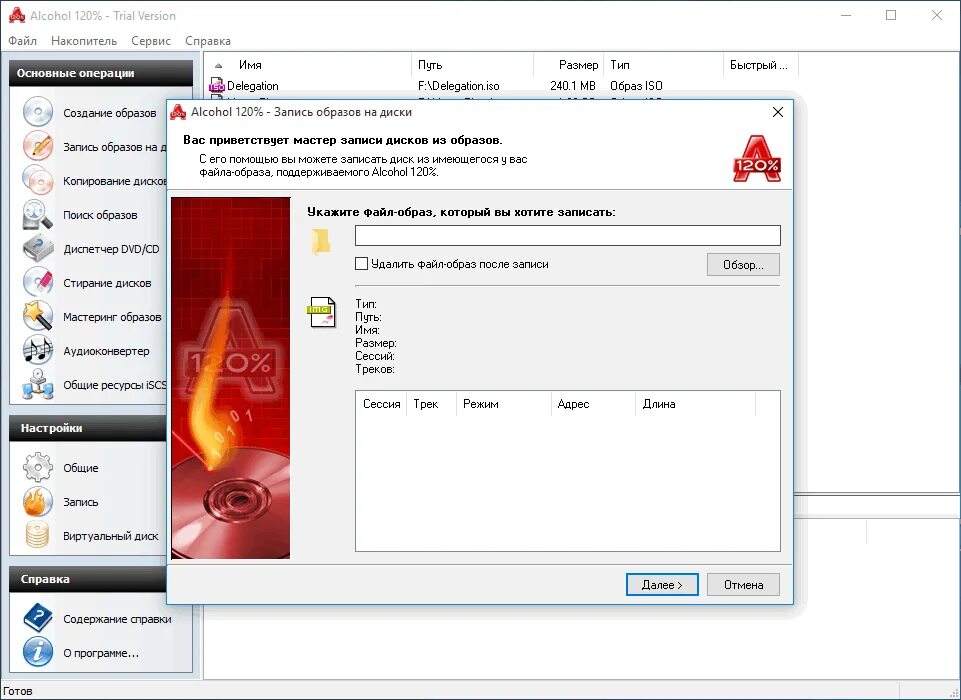The width and height of the screenshot is (961, 700).
Task: Click the Адрес column header in dialog
Action: click(x=593, y=404)
